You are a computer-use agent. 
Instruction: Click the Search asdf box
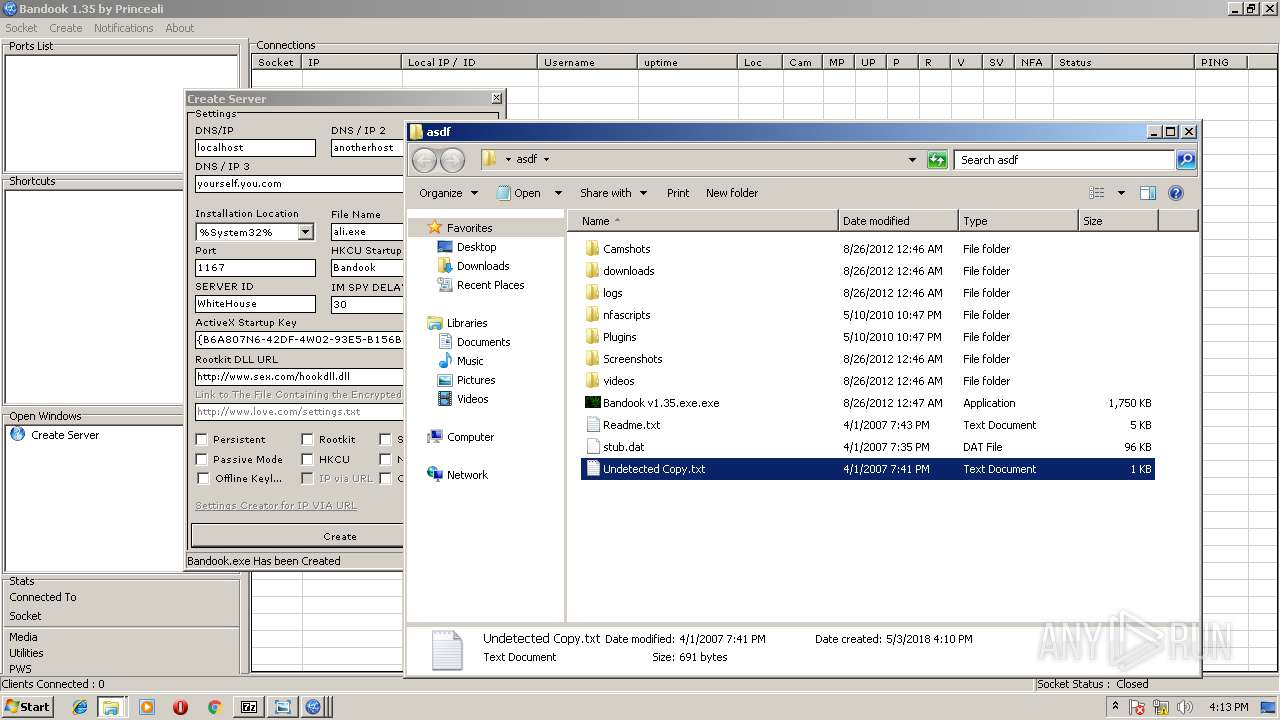point(1065,160)
